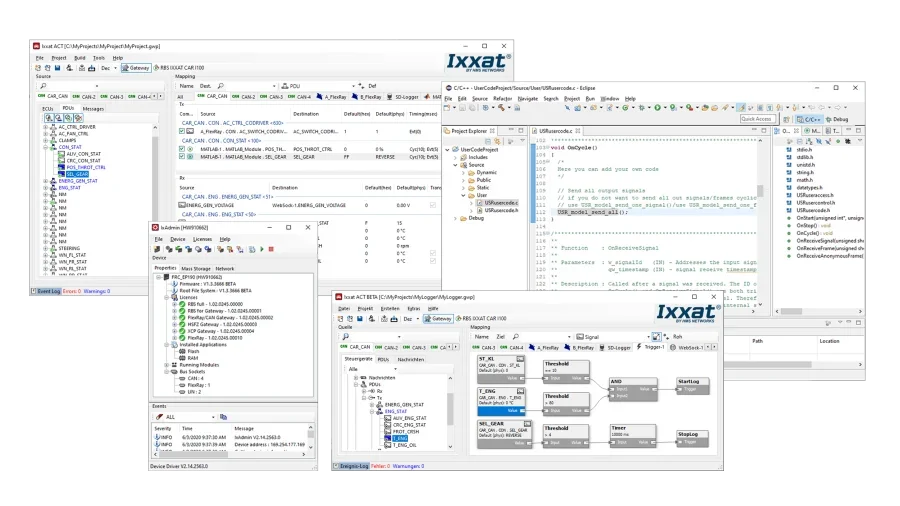Click the signal icon on ST_KL block
The image size is (900, 506).
(519, 359)
